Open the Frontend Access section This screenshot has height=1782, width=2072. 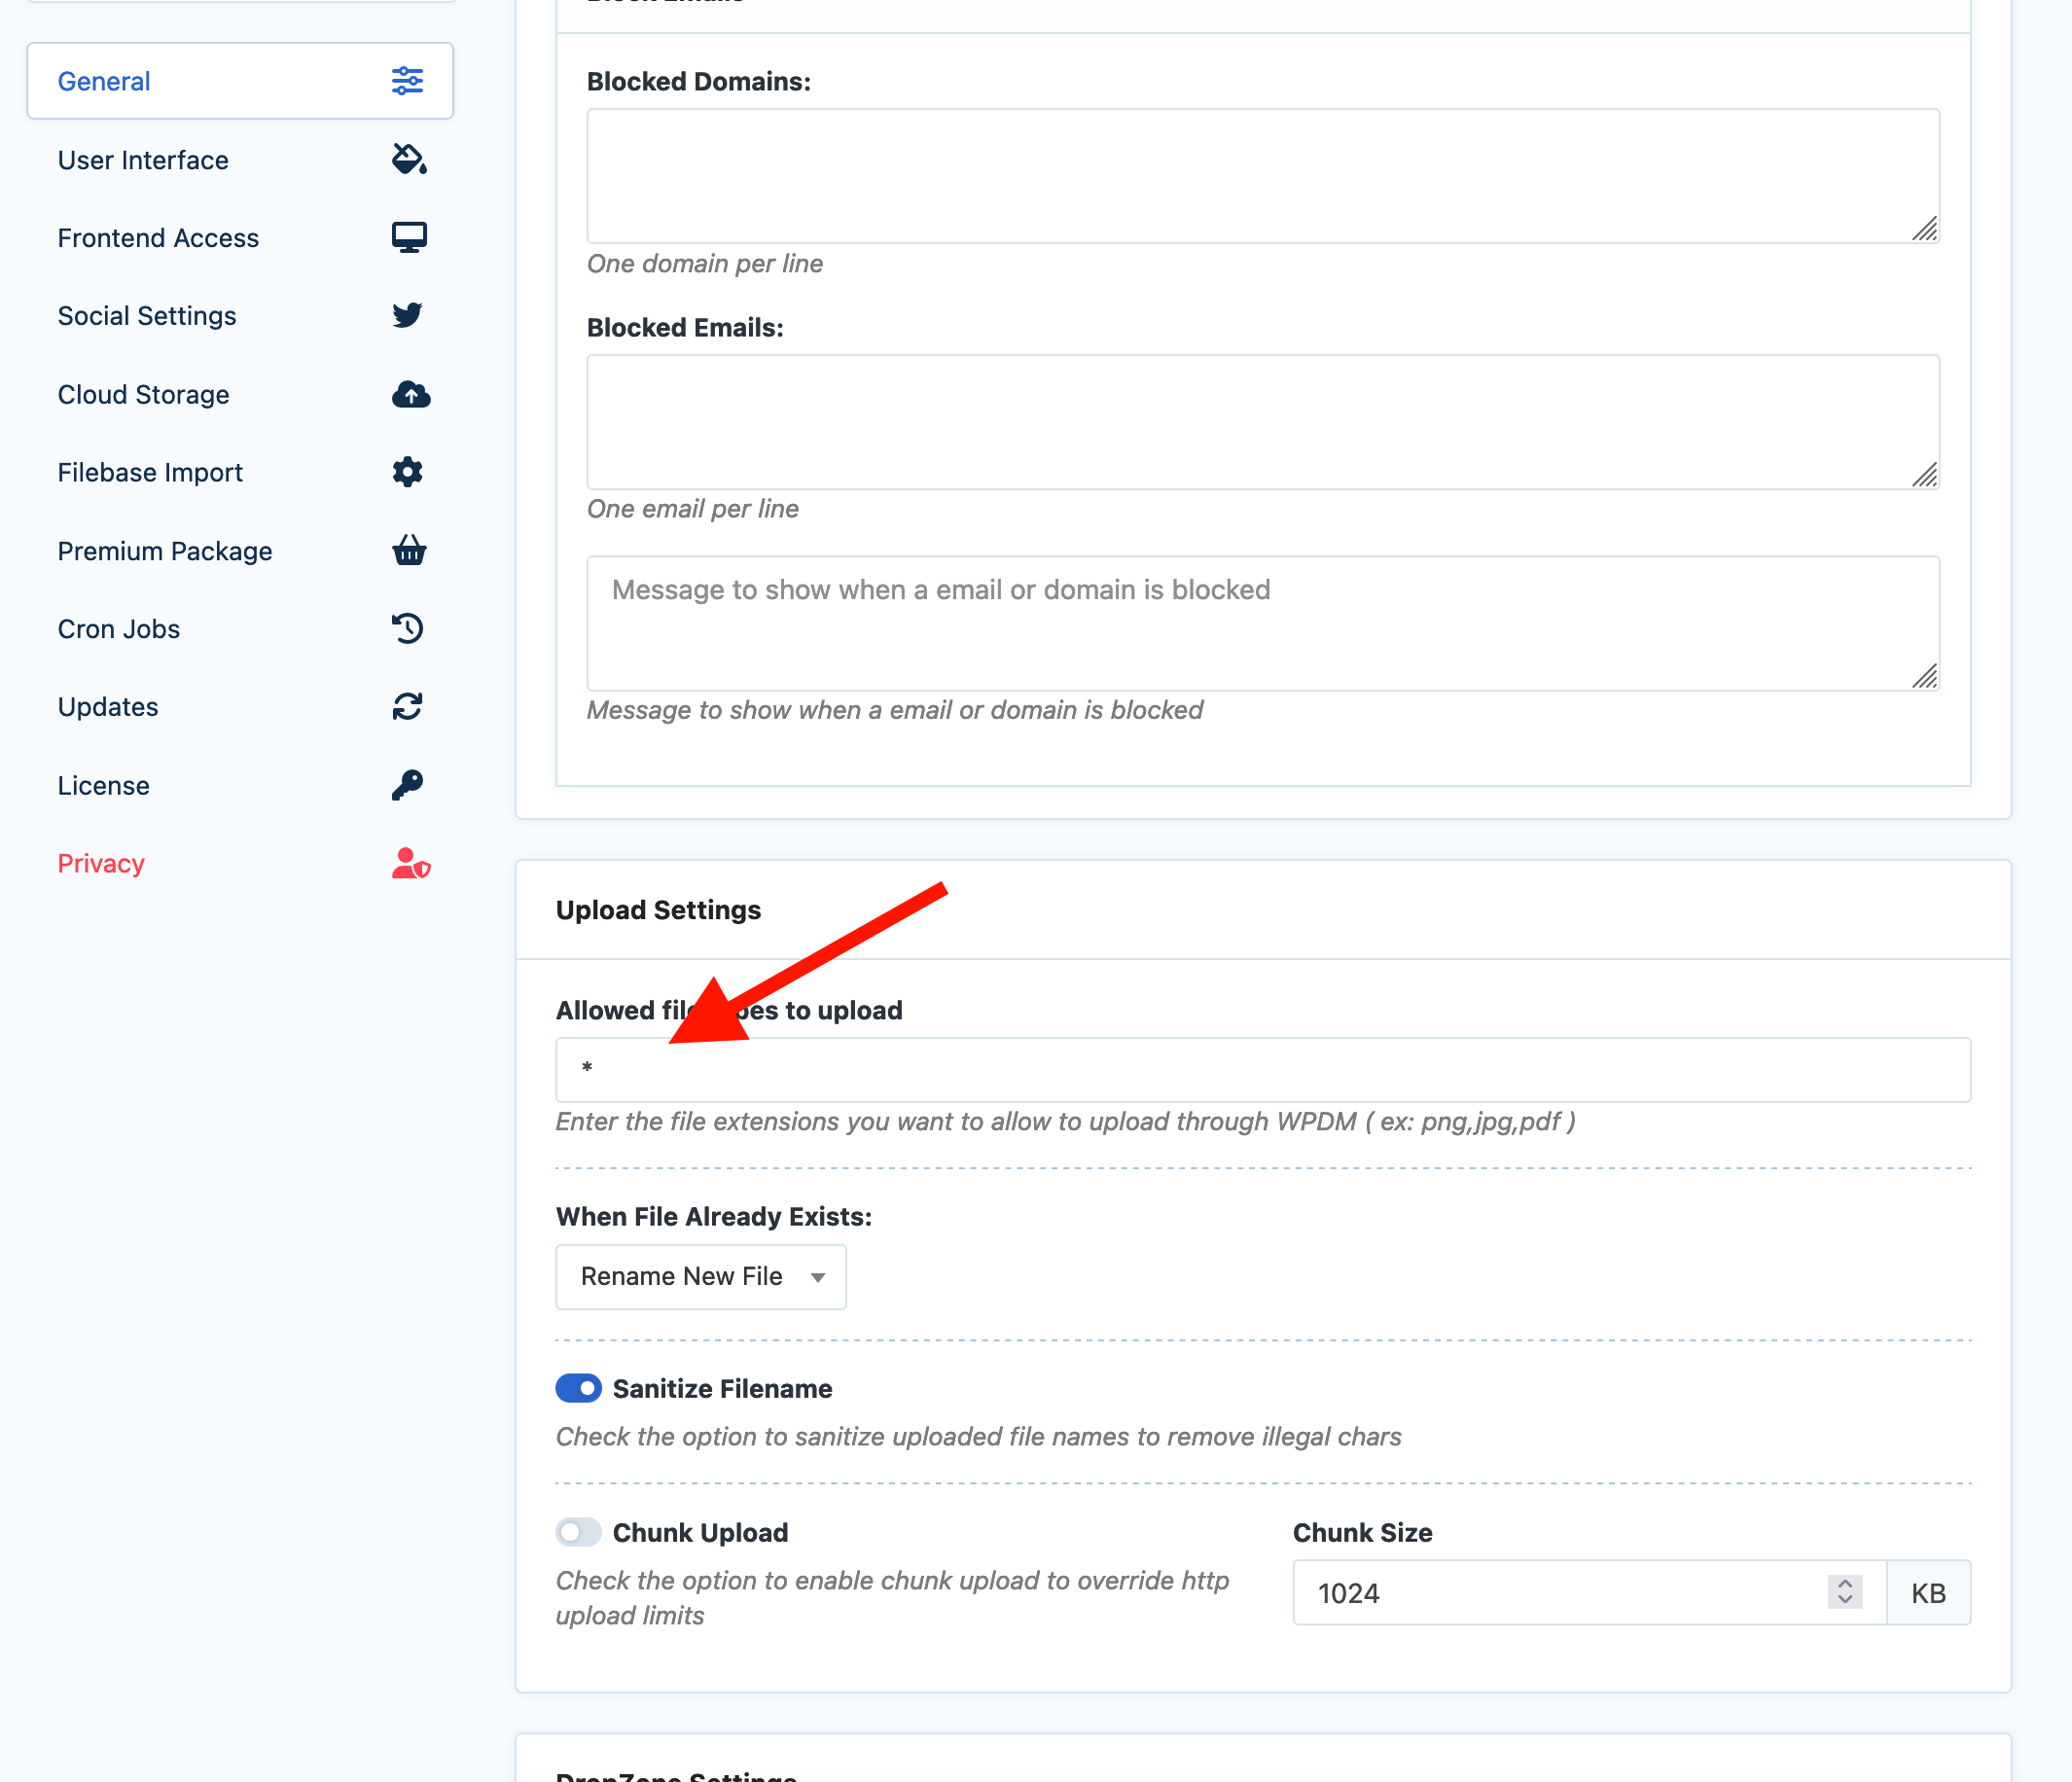click(x=240, y=237)
